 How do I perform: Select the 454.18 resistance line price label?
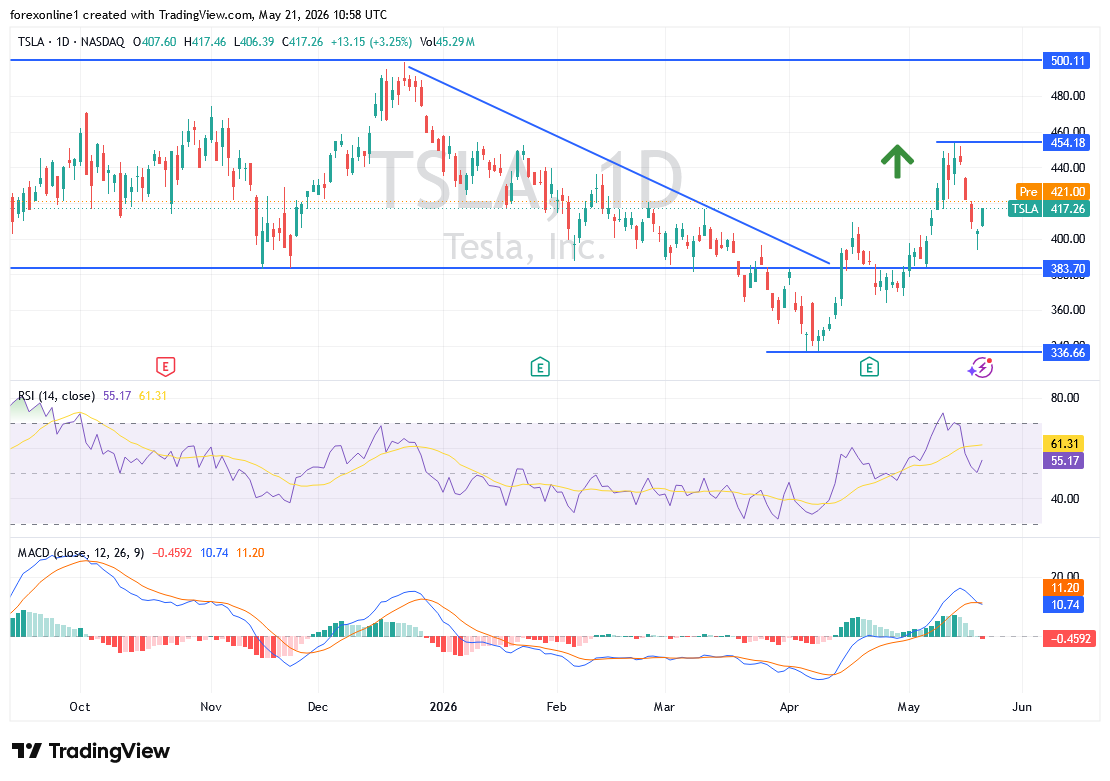(x=1067, y=143)
